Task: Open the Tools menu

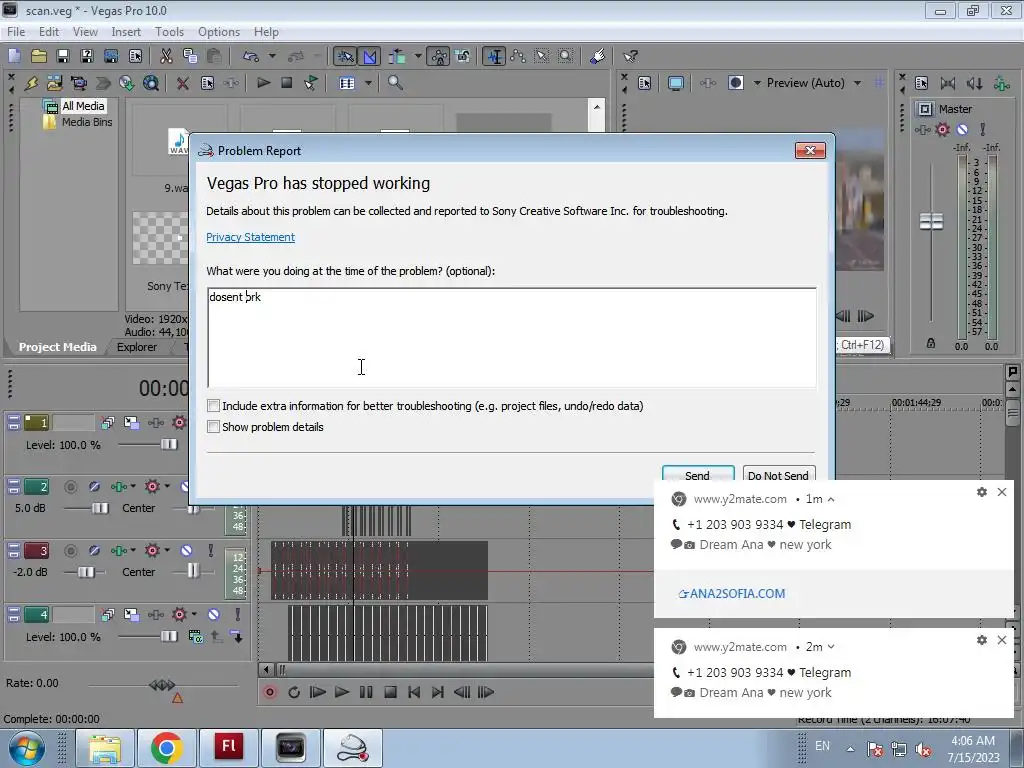Action: point(169,31)
